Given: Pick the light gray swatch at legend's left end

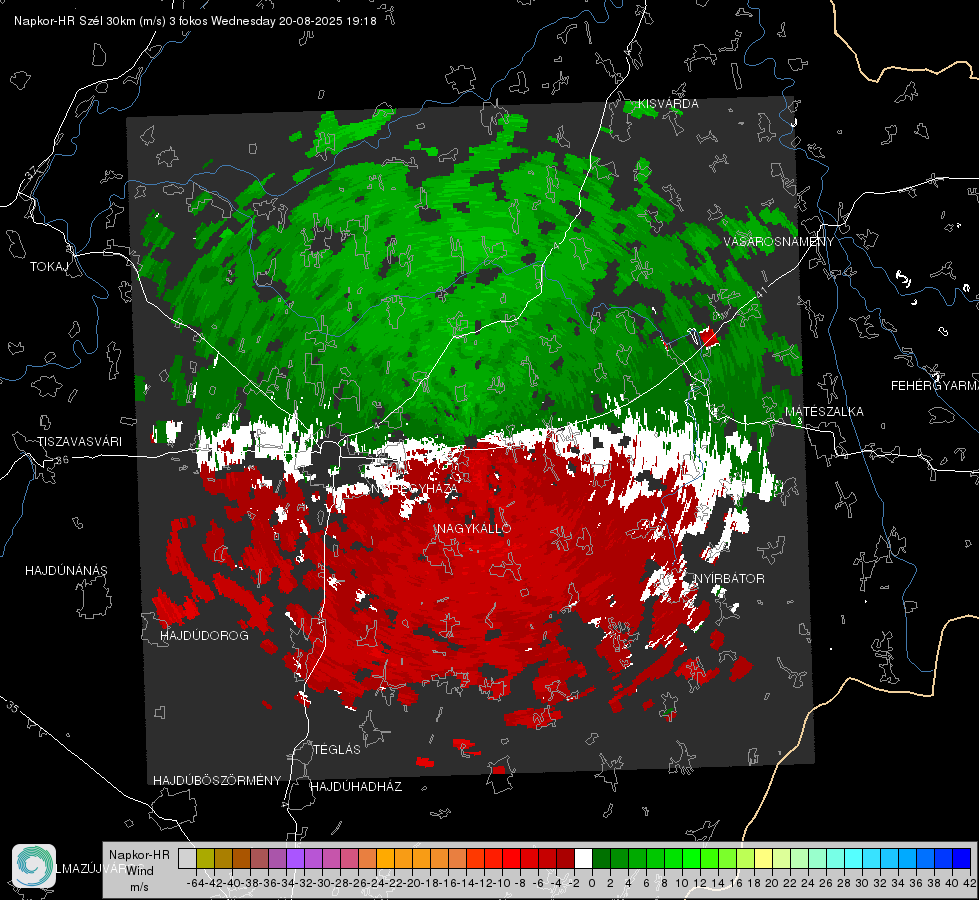Looking at the screenshot, I should pyautogui.click(x=187, y=858).
